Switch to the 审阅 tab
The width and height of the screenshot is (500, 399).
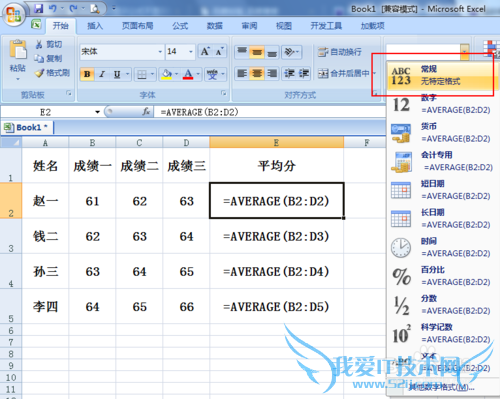249,26
